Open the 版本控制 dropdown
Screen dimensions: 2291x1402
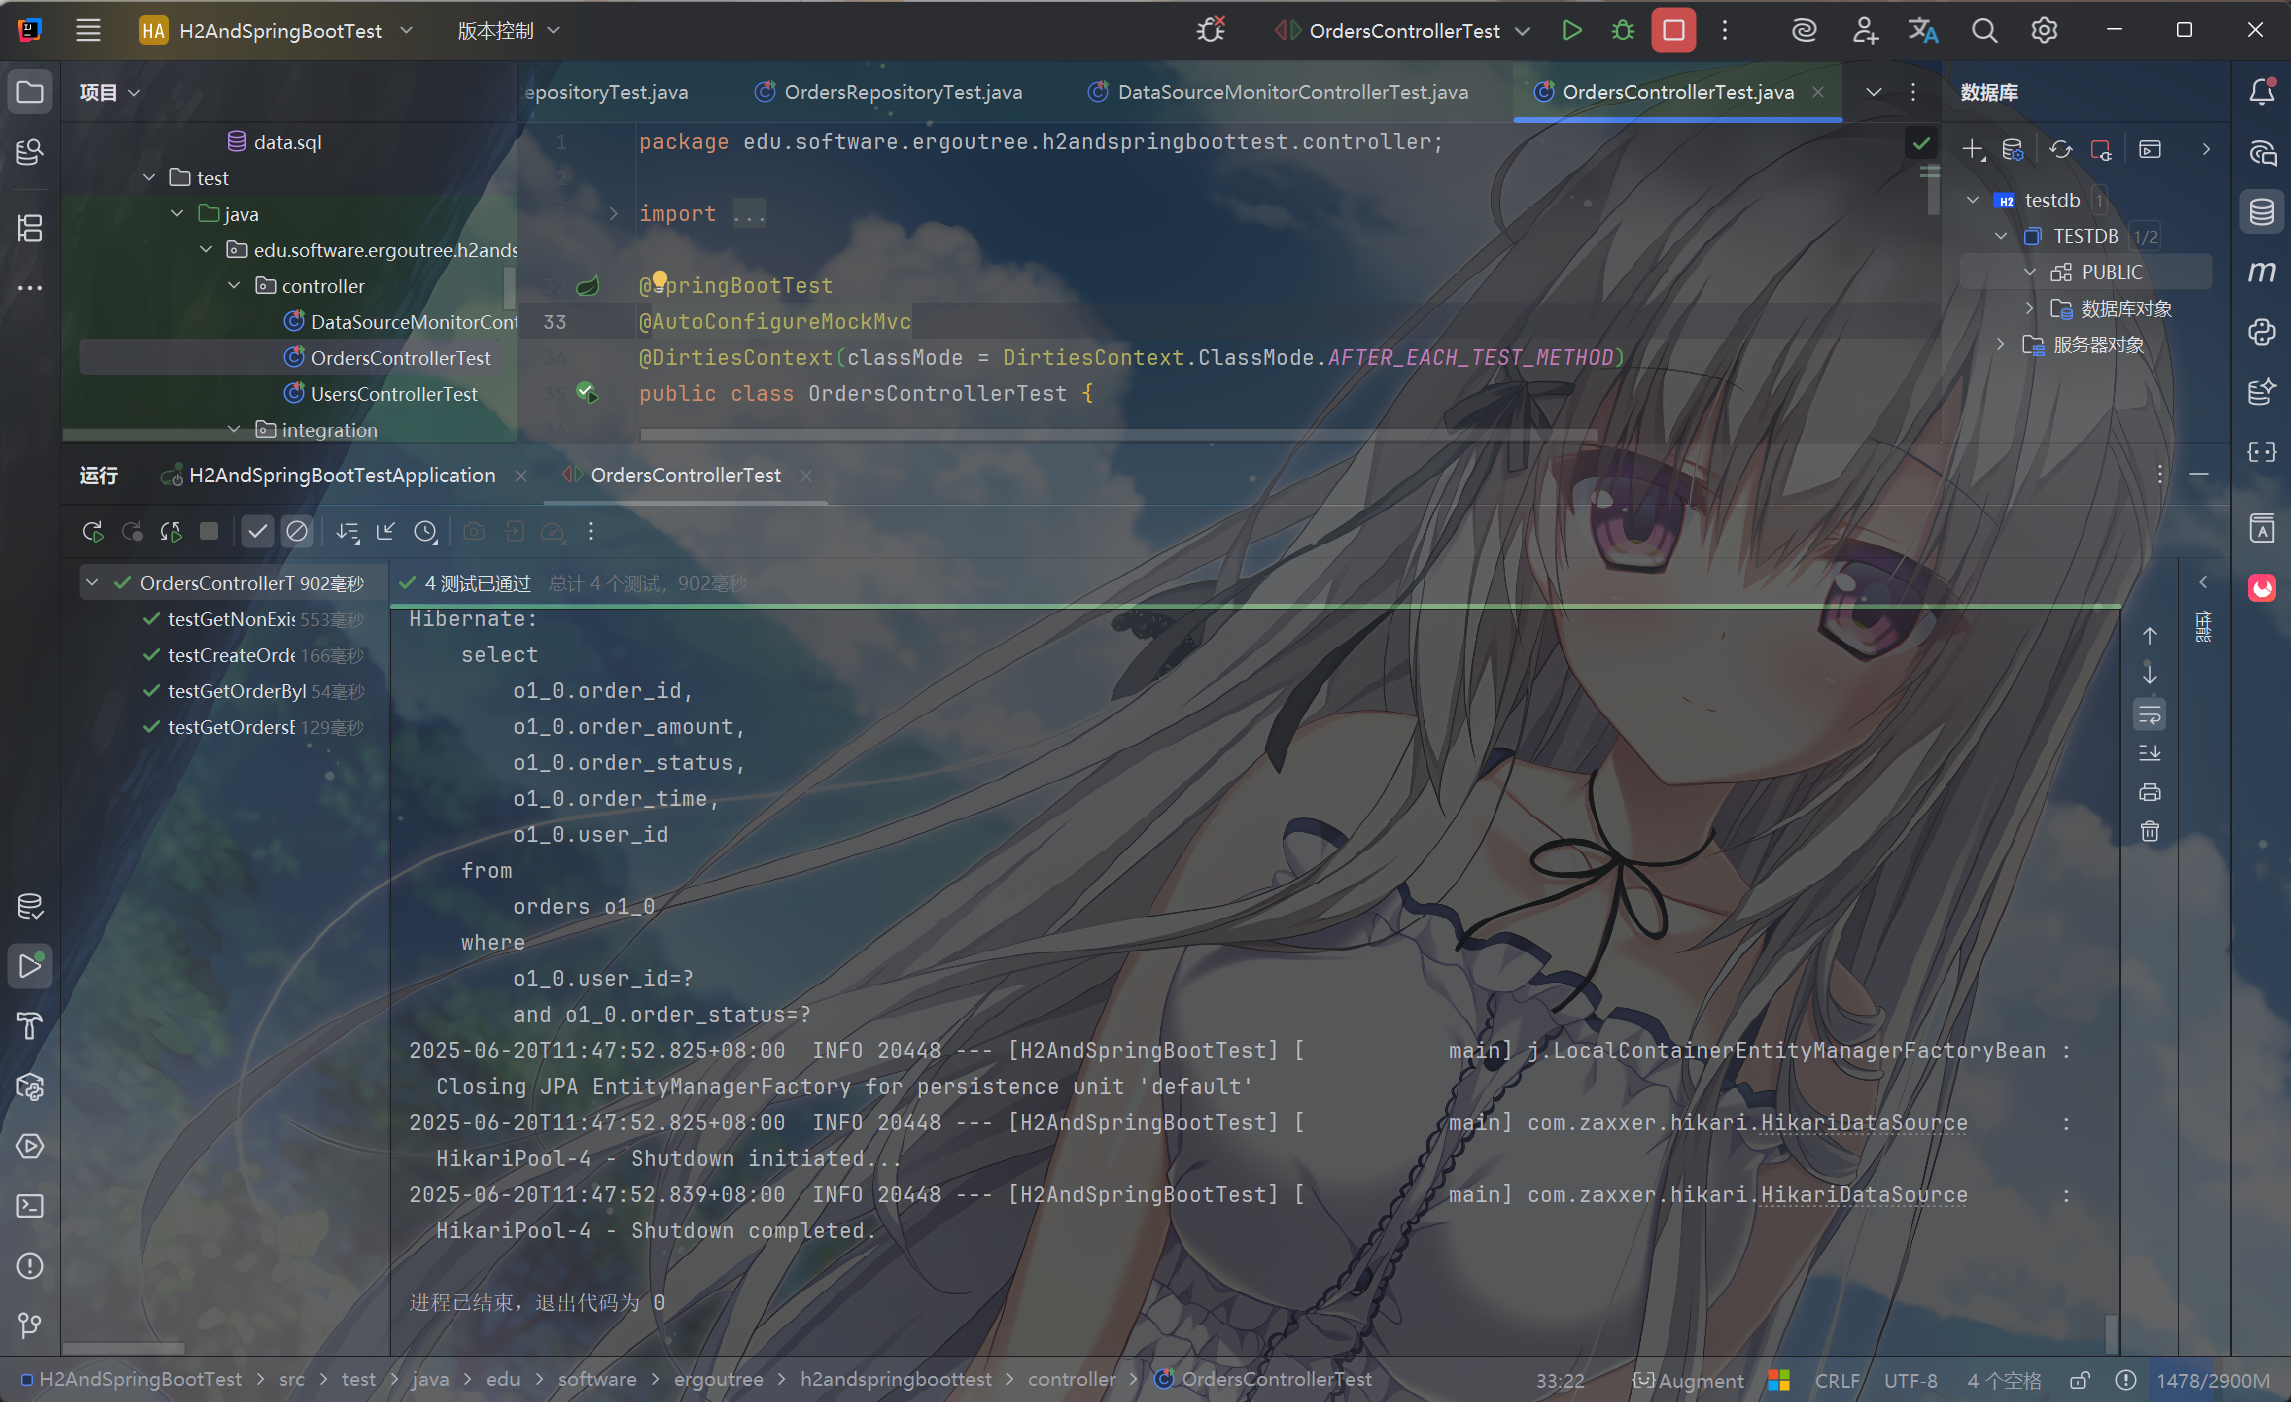(x=508, y=31)
